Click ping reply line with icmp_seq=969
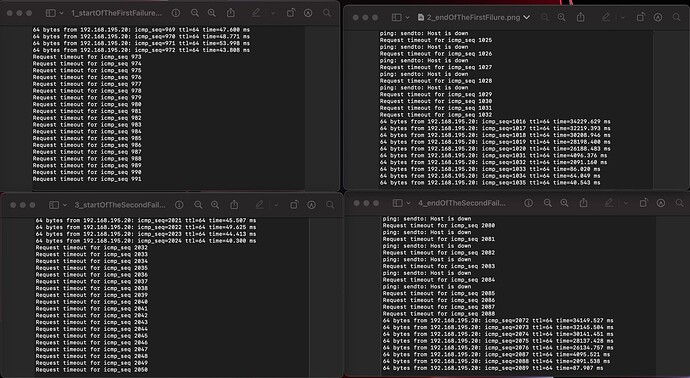The image size is (690, 378). [x=141, y=30]
